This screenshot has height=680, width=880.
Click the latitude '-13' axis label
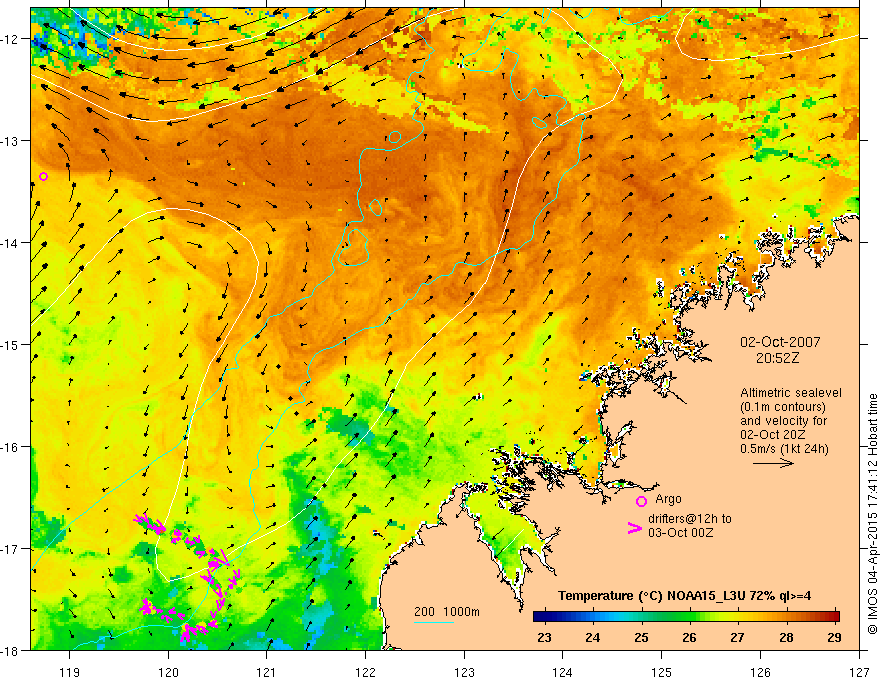[11, 140]
